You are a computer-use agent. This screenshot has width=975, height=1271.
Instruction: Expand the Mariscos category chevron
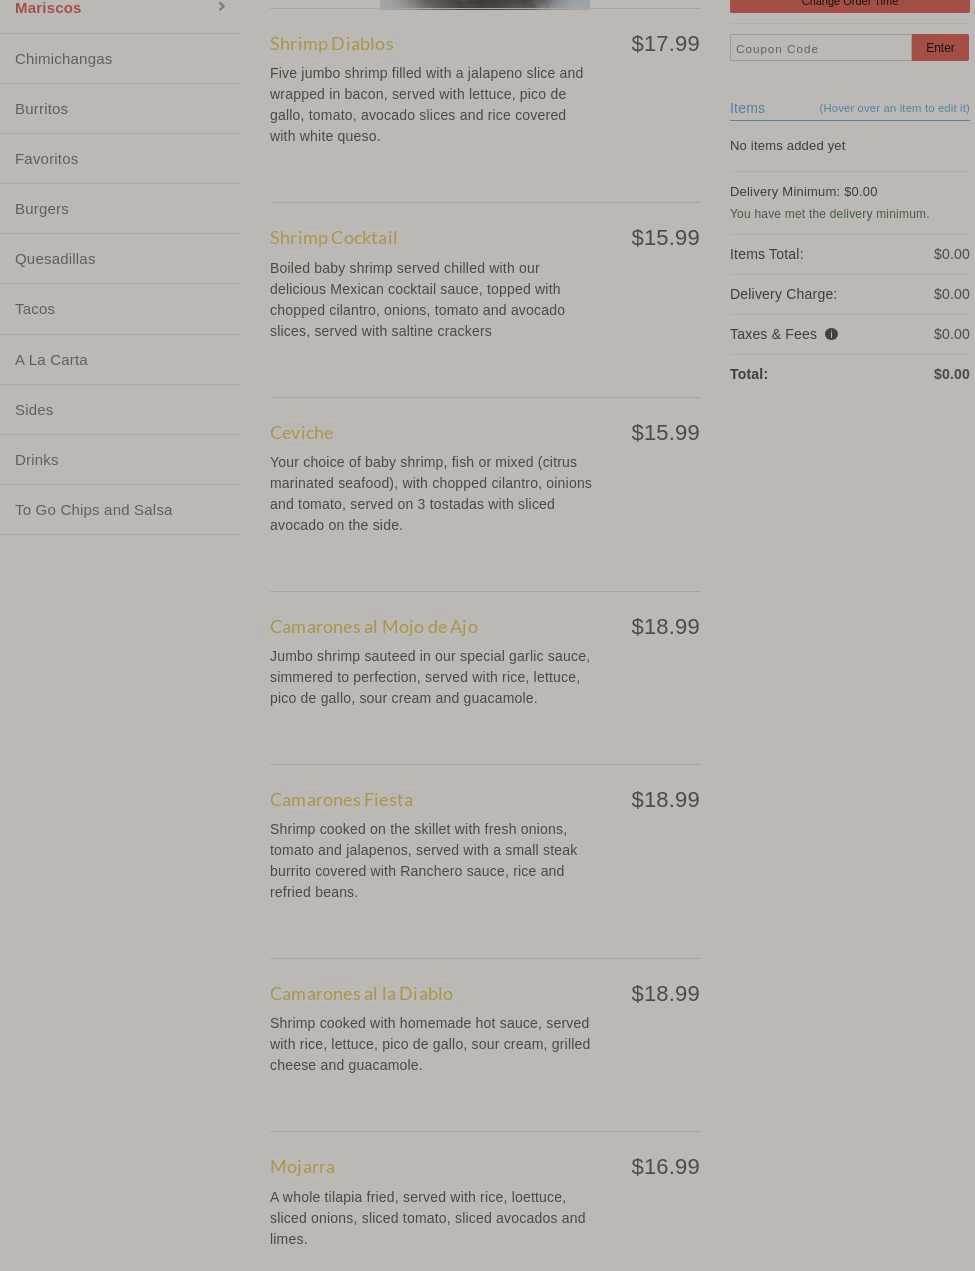point(221,8)
